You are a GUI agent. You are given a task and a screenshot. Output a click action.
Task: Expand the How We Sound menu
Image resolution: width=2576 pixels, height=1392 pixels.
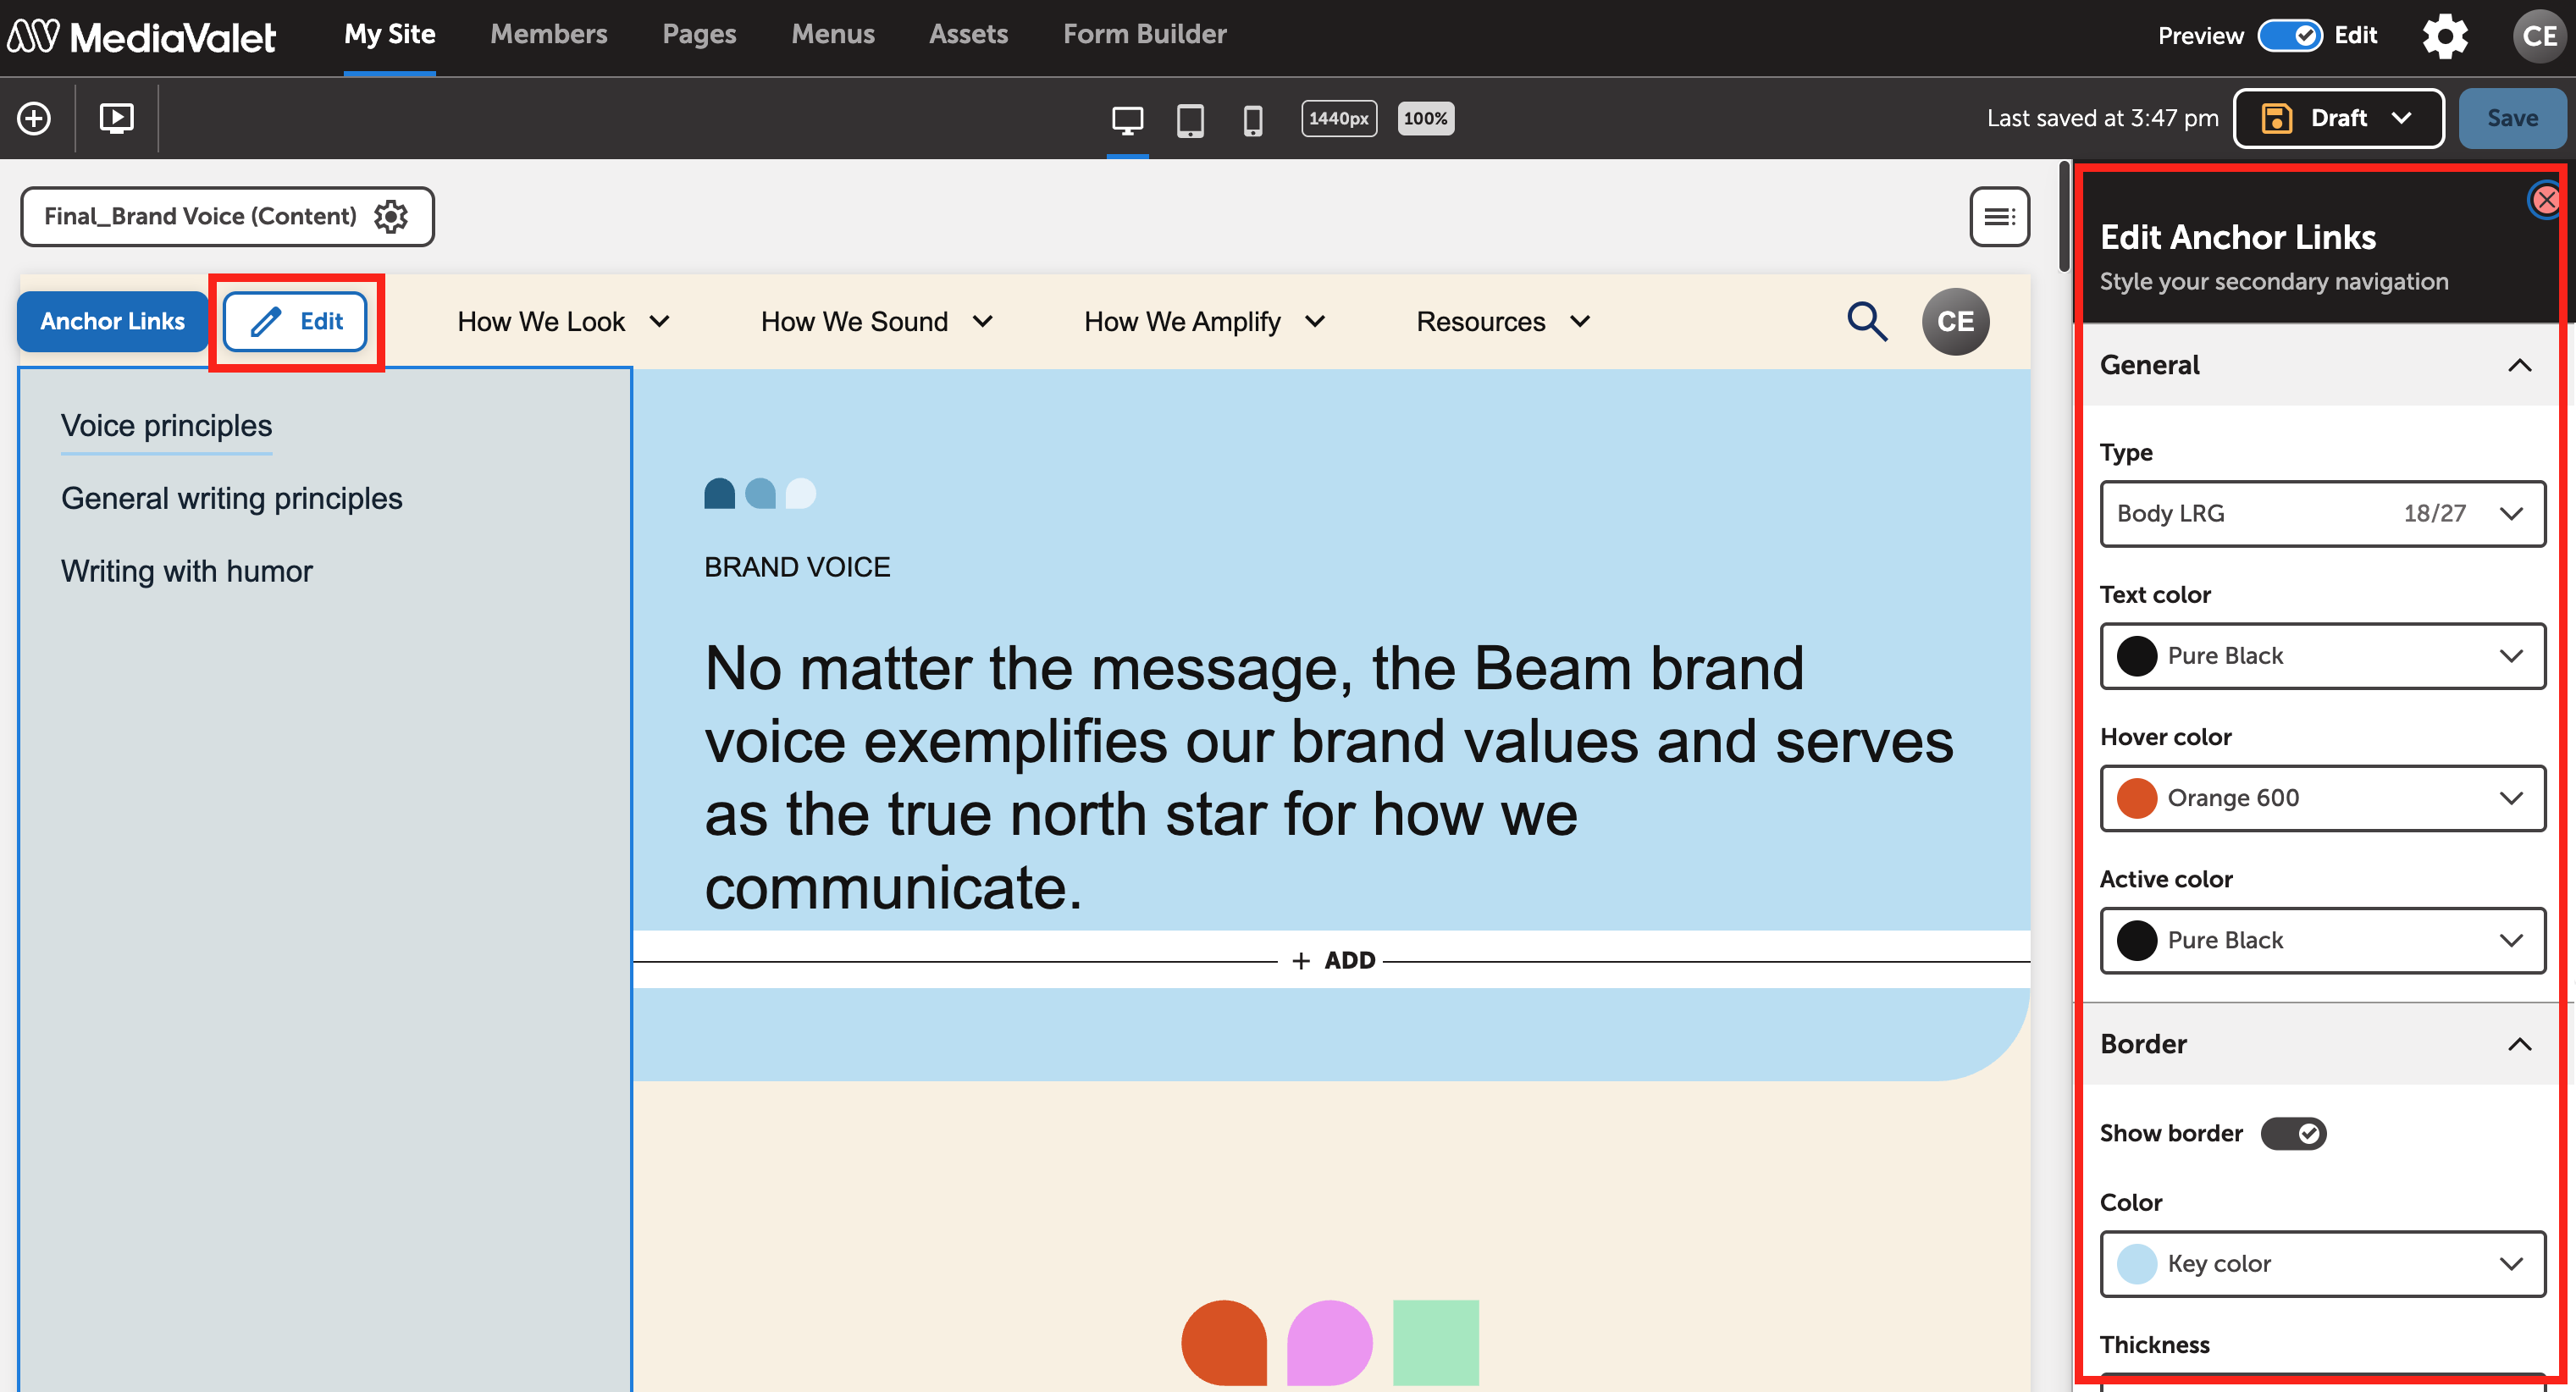tap(876, 321)
